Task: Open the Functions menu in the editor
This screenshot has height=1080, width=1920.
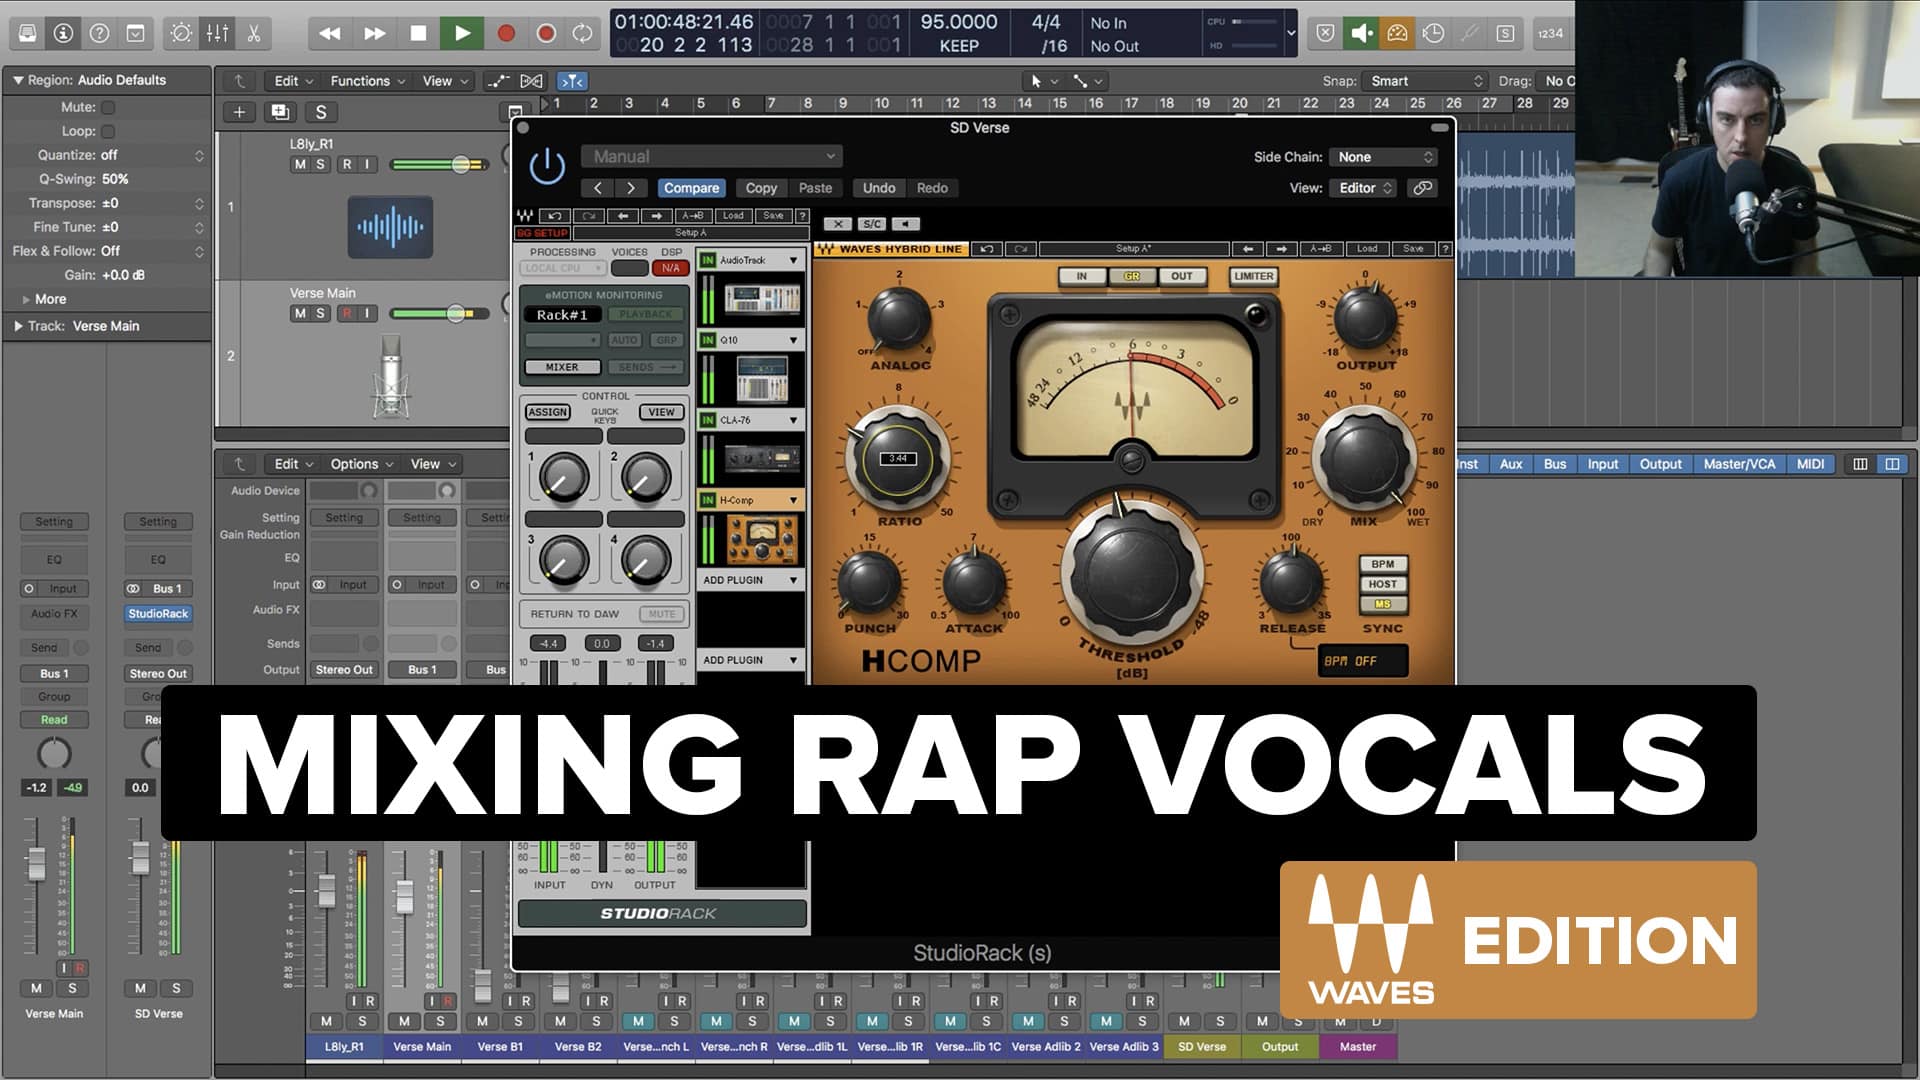Action: click(364, 80)
